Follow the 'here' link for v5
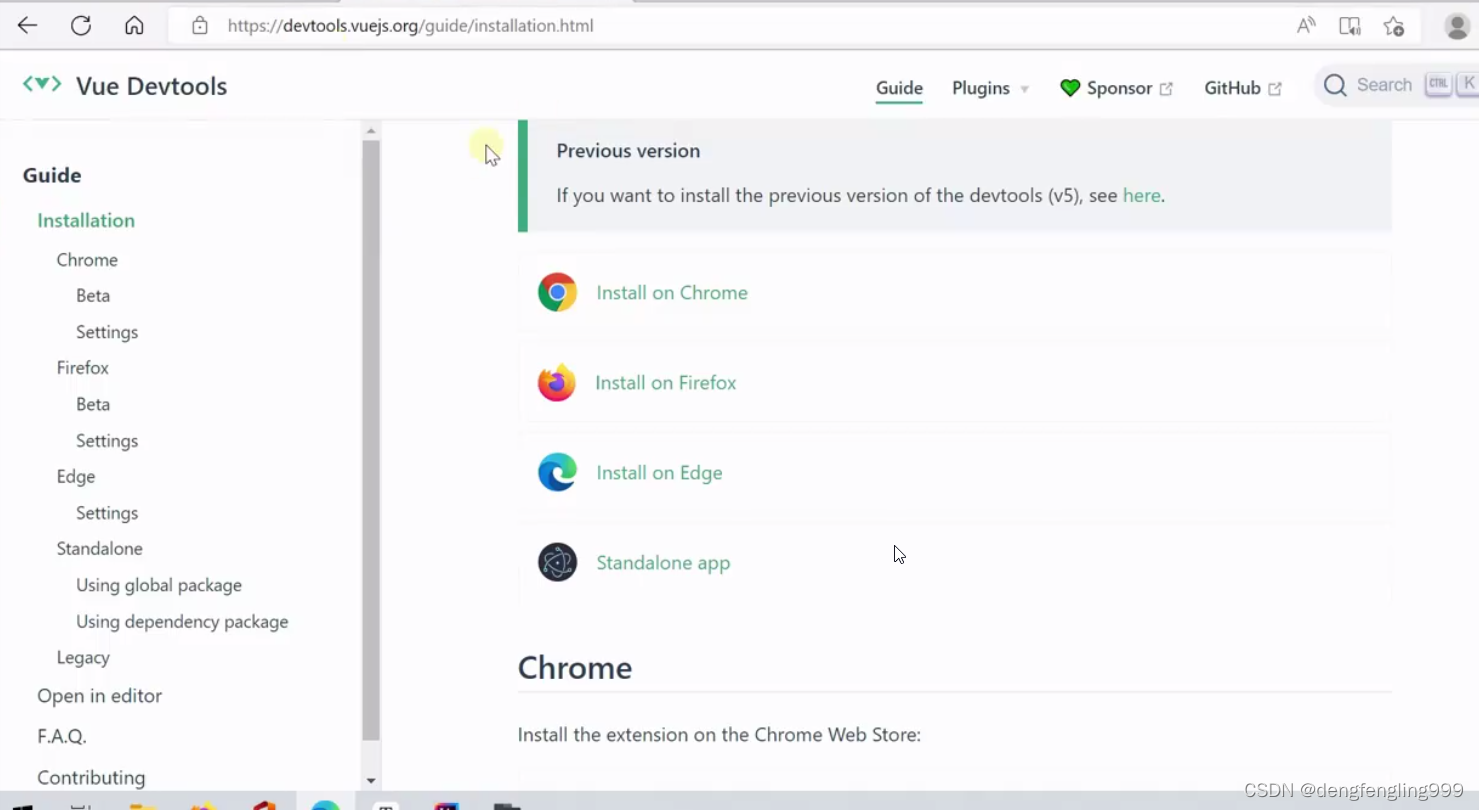Image resolution: width=1479 pixels, height=810 pixels. pos(1141,196)
